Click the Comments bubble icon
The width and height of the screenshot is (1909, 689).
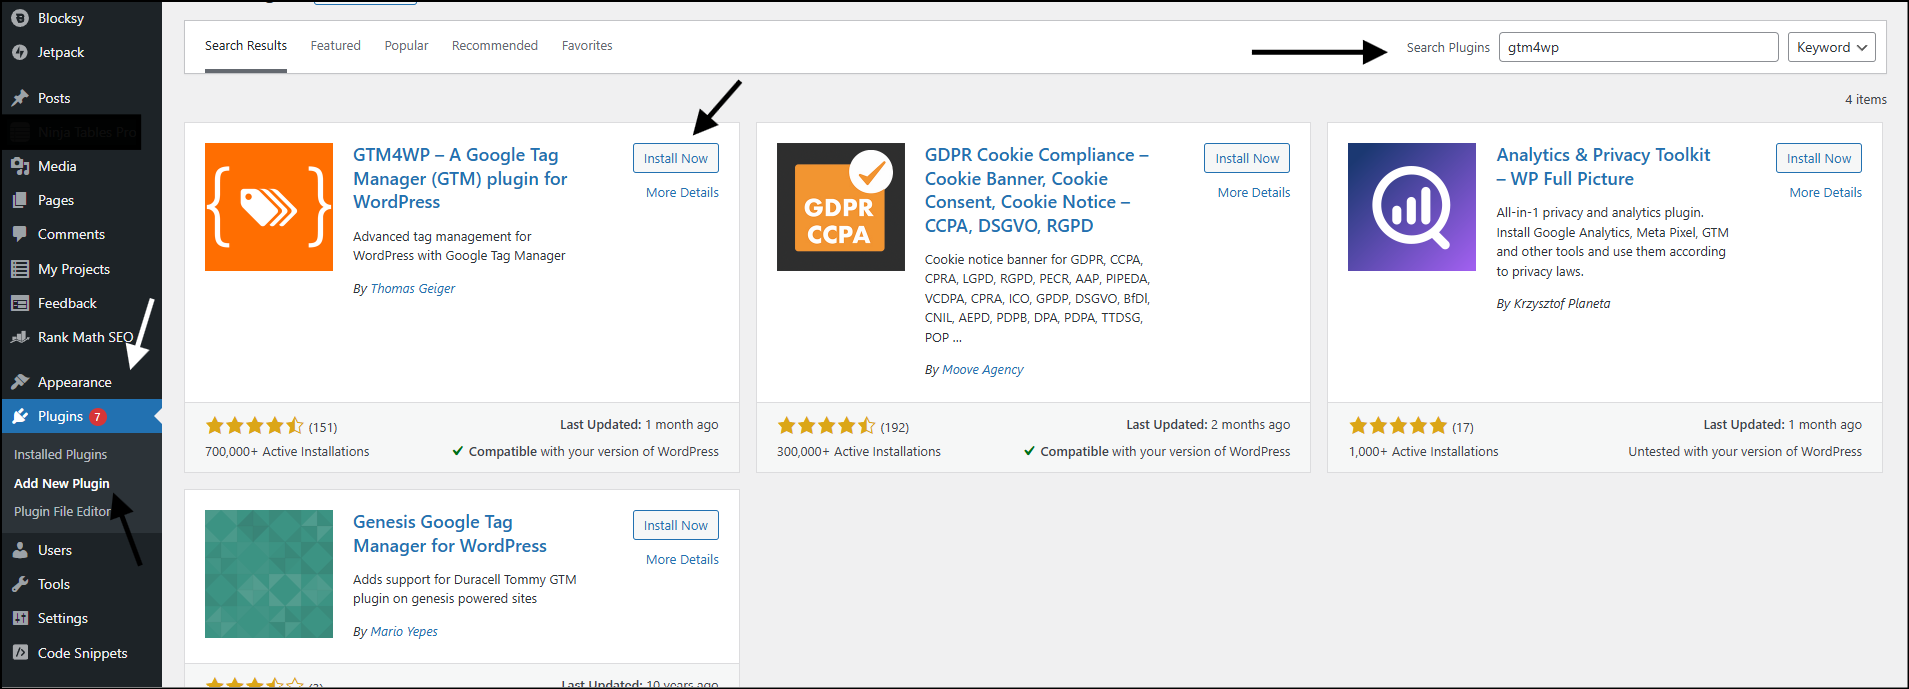[20, 234]
